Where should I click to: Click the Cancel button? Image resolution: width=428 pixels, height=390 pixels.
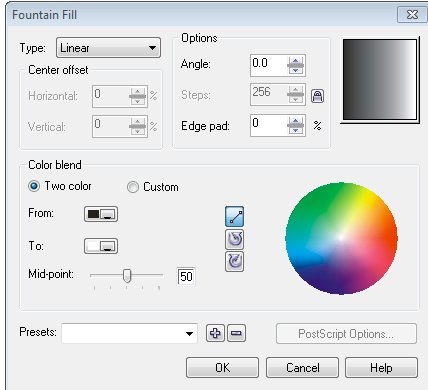pyautogui.click(x=302, y=368)
